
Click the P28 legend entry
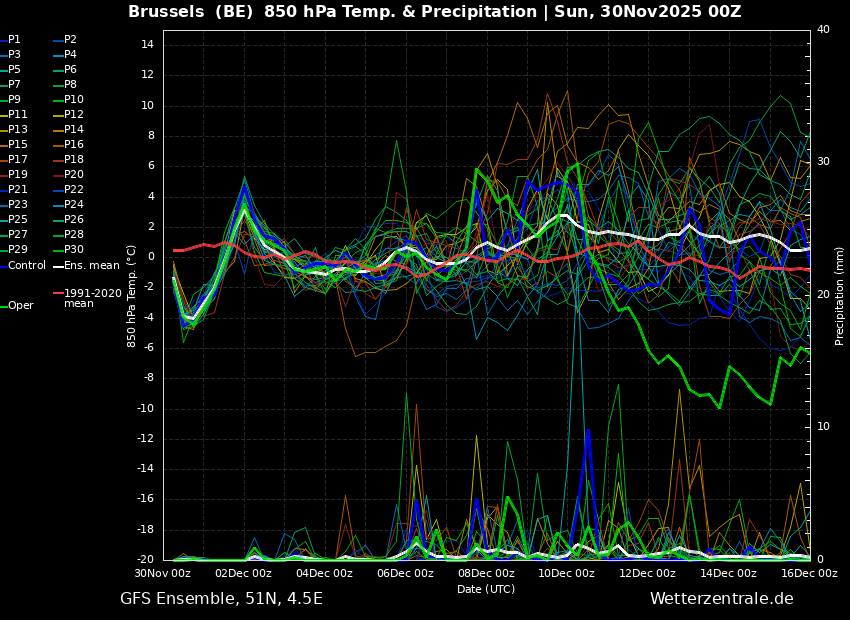[74, 235]
